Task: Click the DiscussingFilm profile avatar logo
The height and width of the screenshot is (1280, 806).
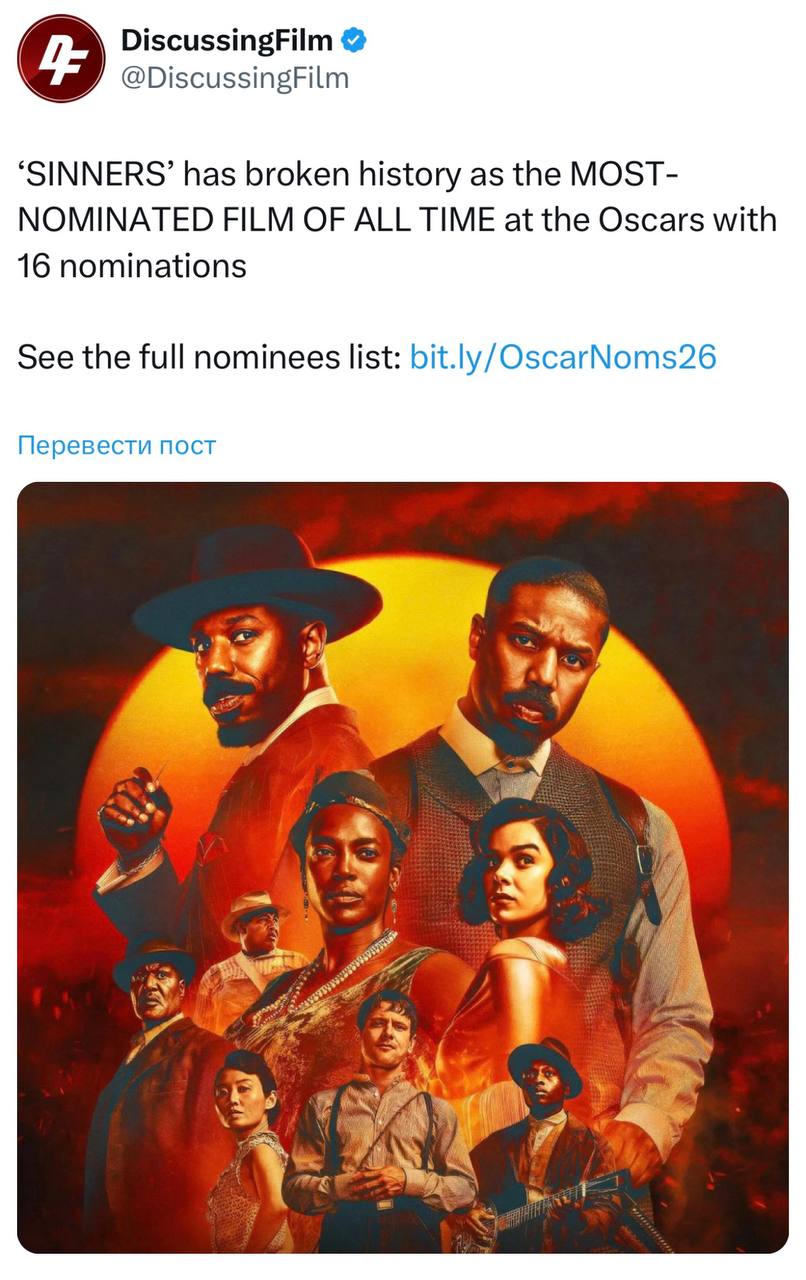Action: point(61,59)
